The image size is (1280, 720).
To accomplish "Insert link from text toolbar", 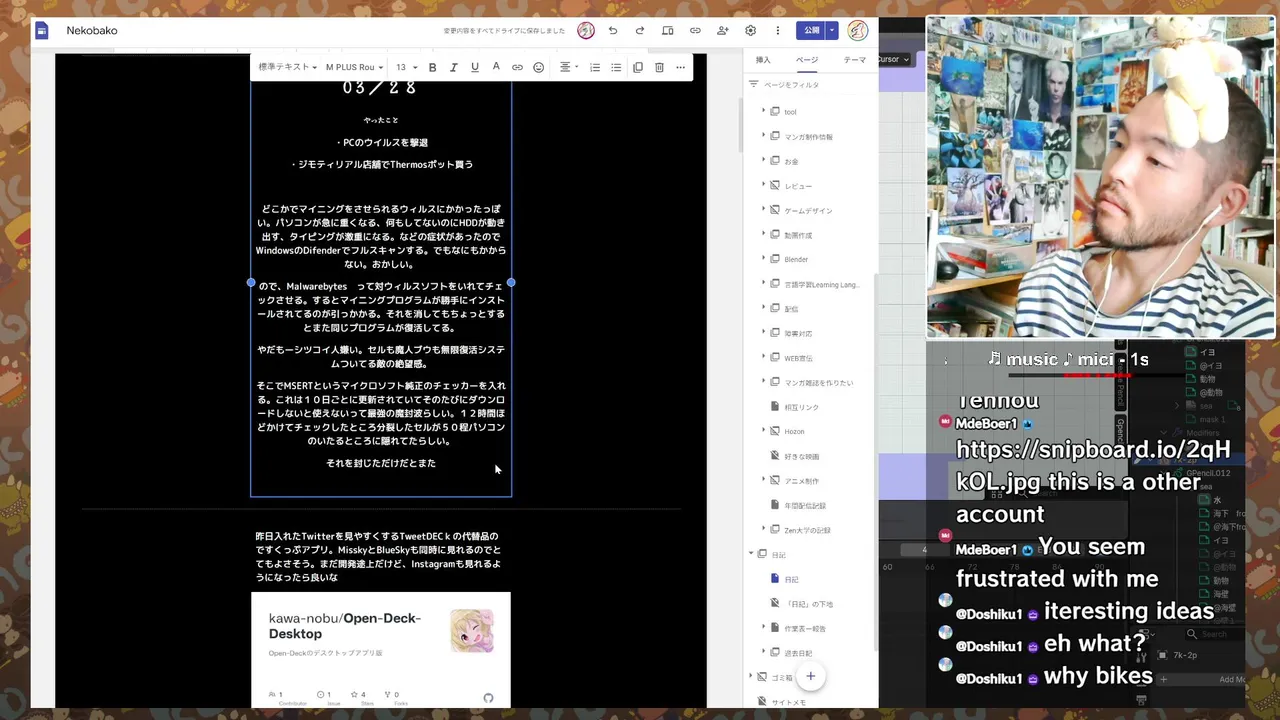I will tap(517, 67).
